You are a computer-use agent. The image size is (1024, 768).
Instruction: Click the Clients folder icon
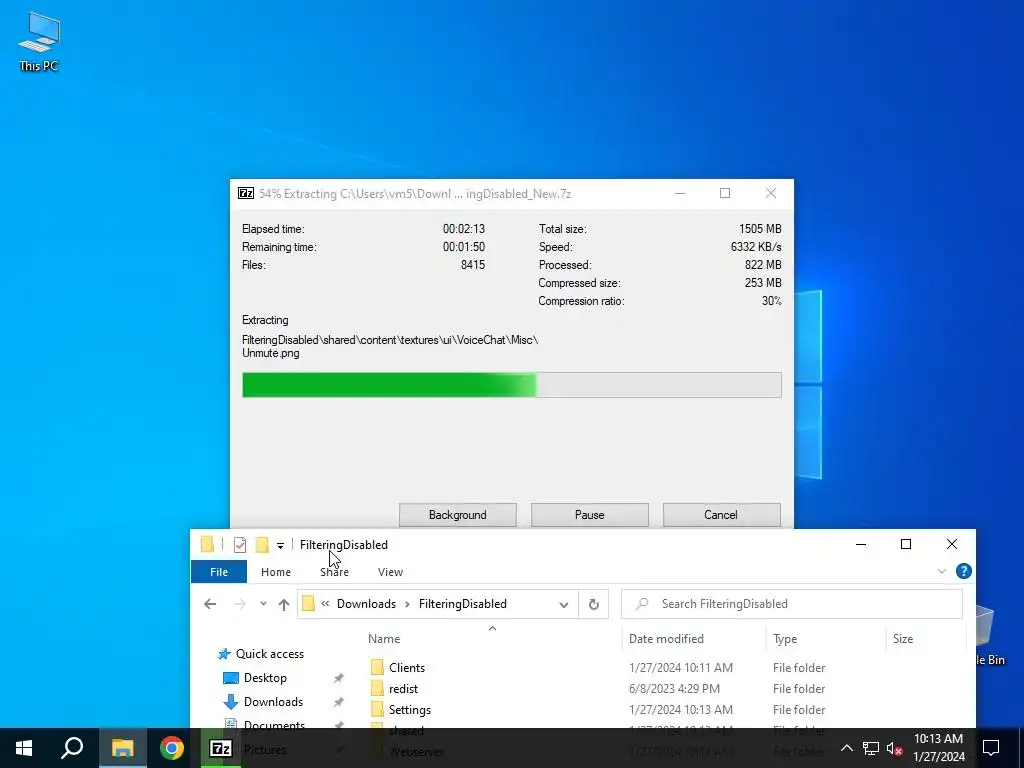coord(377,667)
